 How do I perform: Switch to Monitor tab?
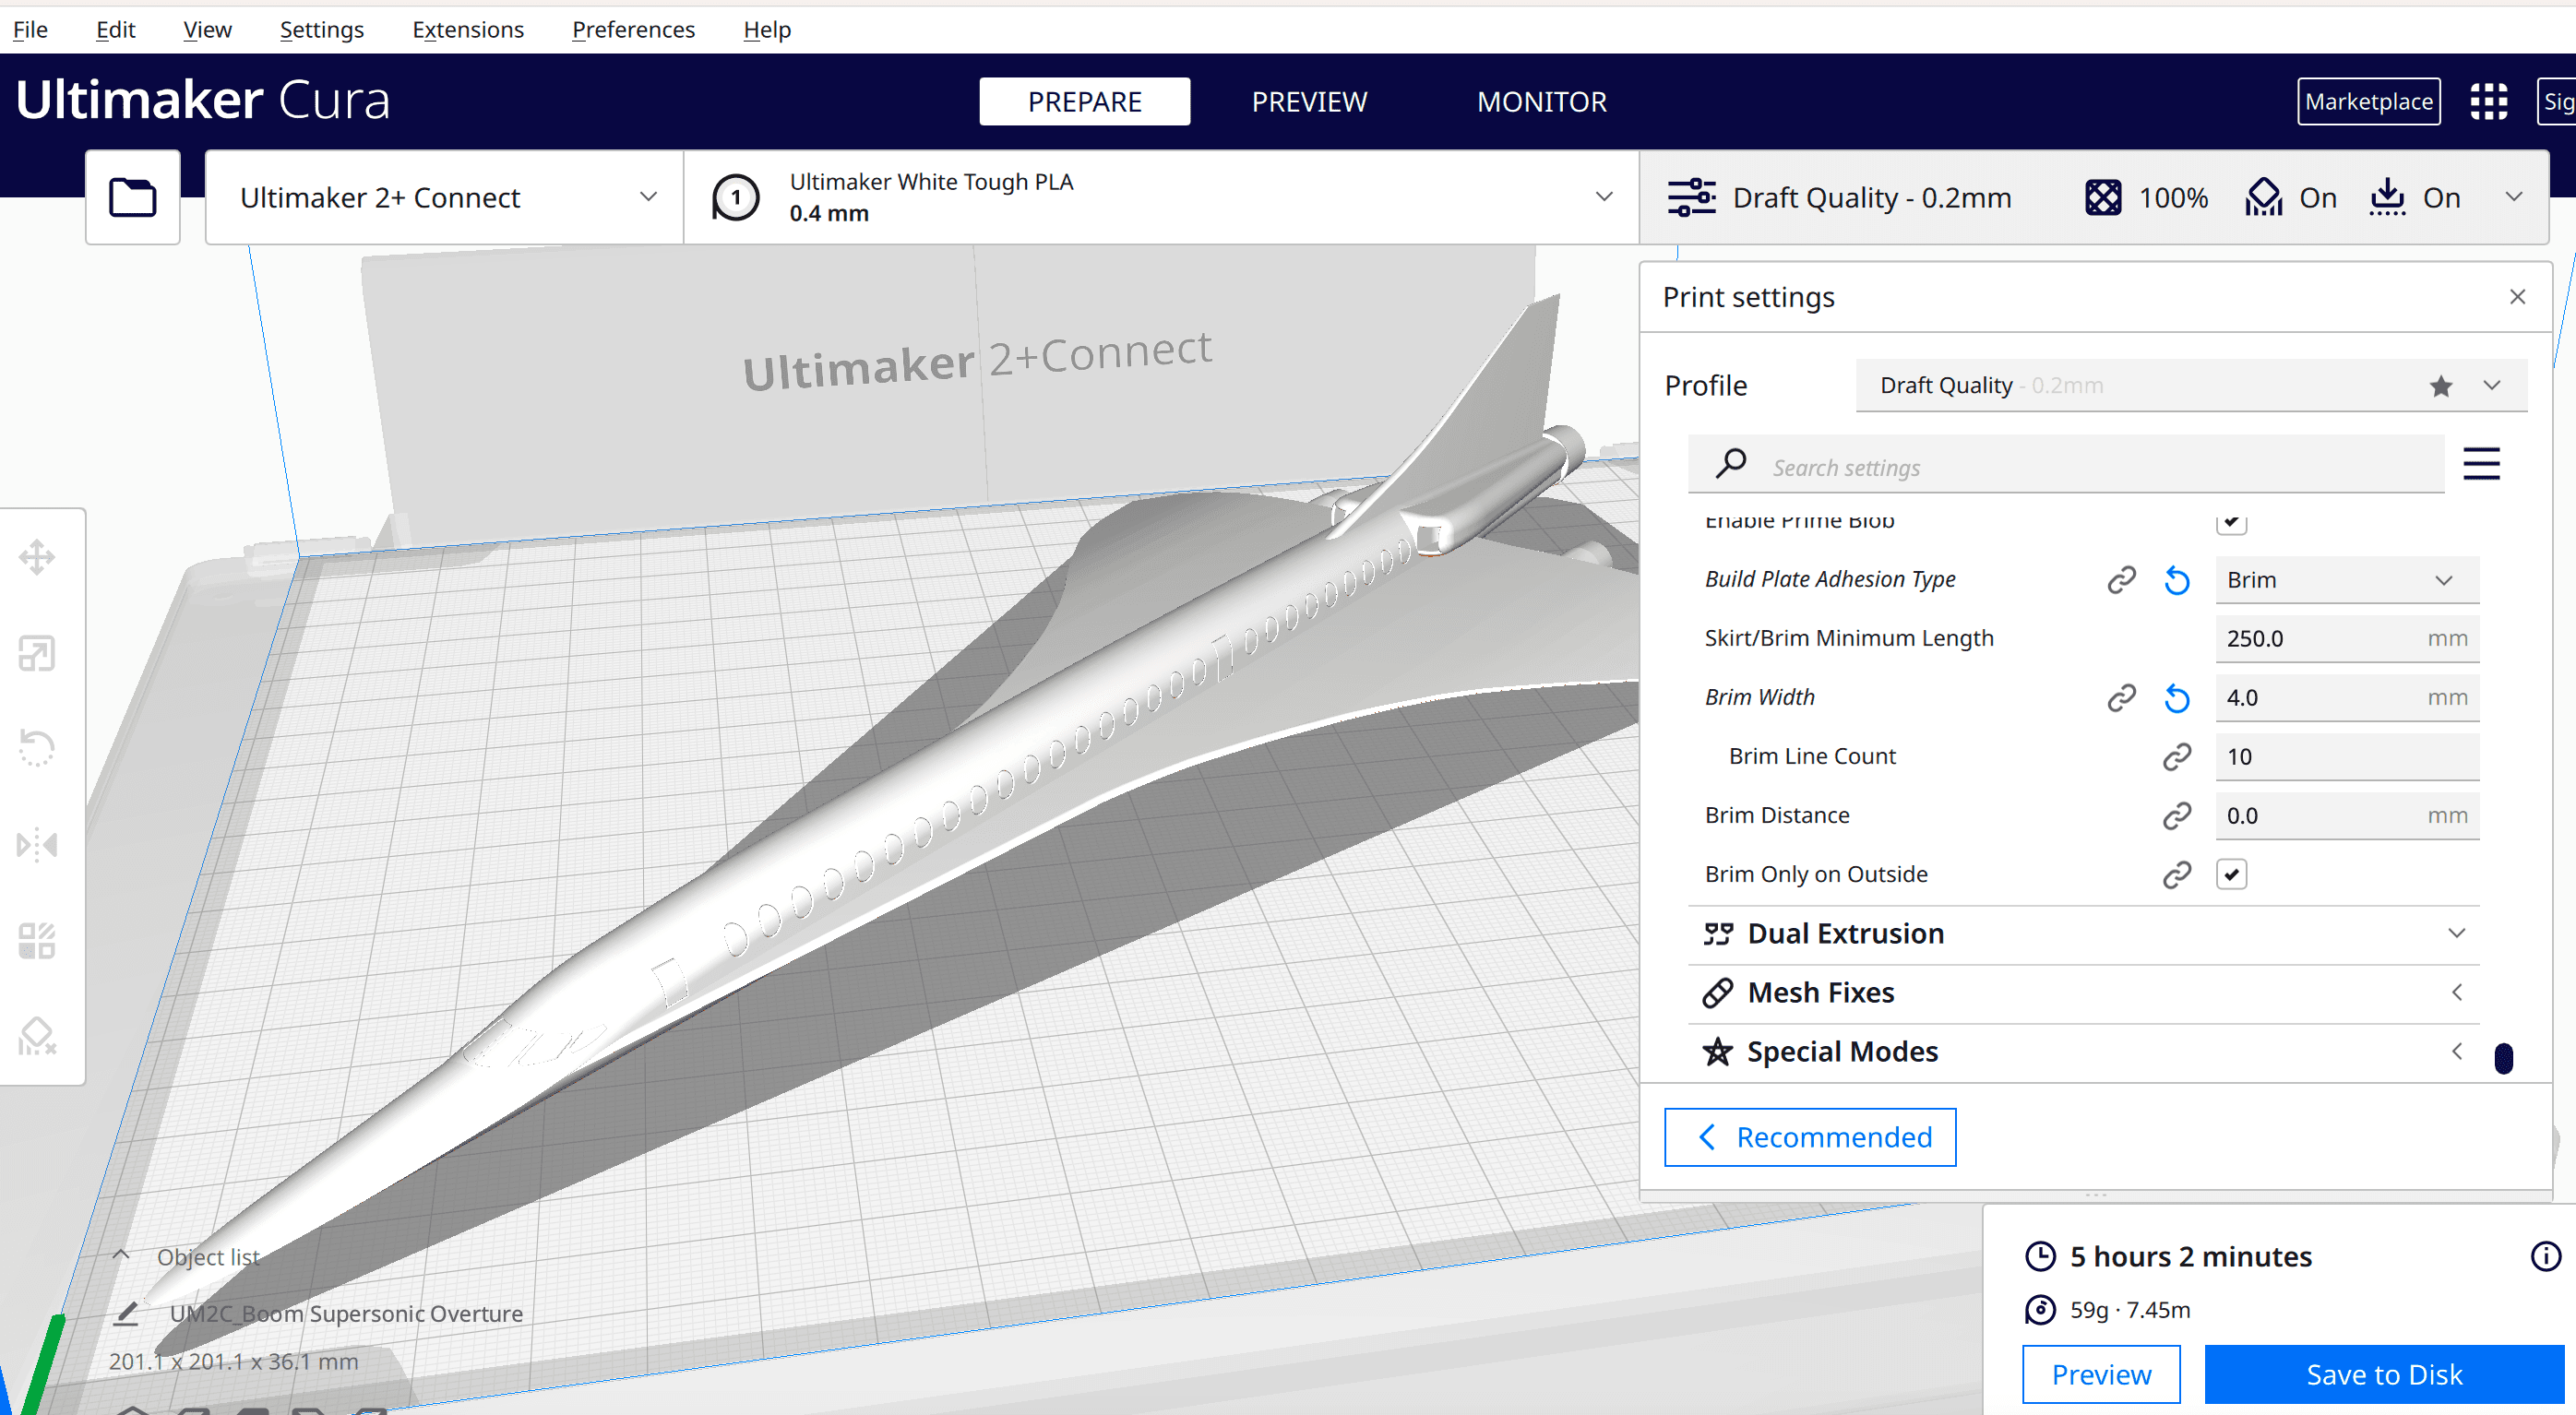pyautogui.click(x=1543, y=101)
